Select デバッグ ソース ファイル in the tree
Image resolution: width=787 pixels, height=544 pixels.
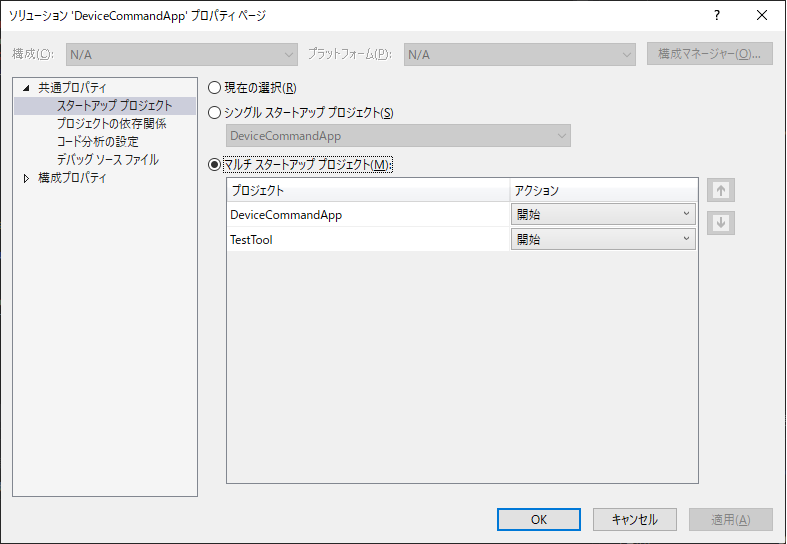click(x=108, y=160)
